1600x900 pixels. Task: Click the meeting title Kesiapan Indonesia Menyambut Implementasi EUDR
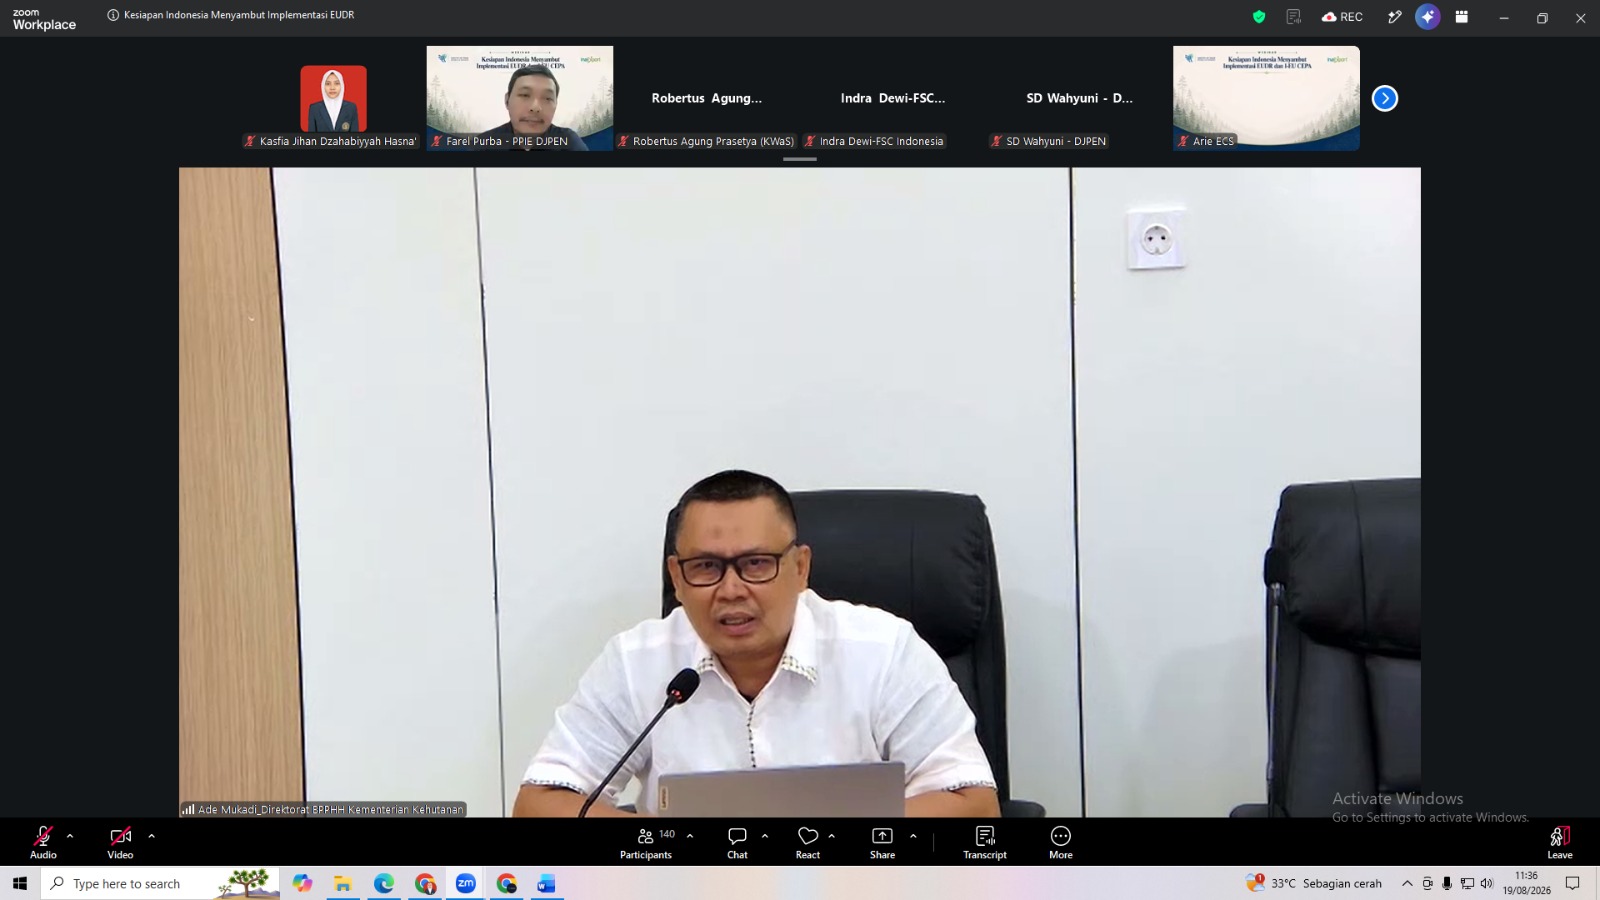pos(239,15)
